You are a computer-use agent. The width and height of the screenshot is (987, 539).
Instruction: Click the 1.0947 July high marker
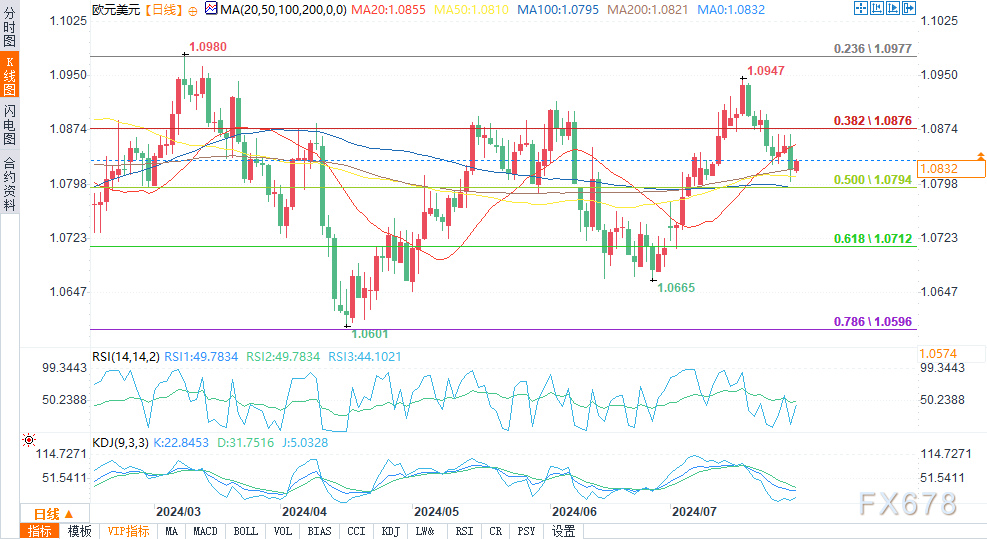pyautogui.click(x=765, y=71)
